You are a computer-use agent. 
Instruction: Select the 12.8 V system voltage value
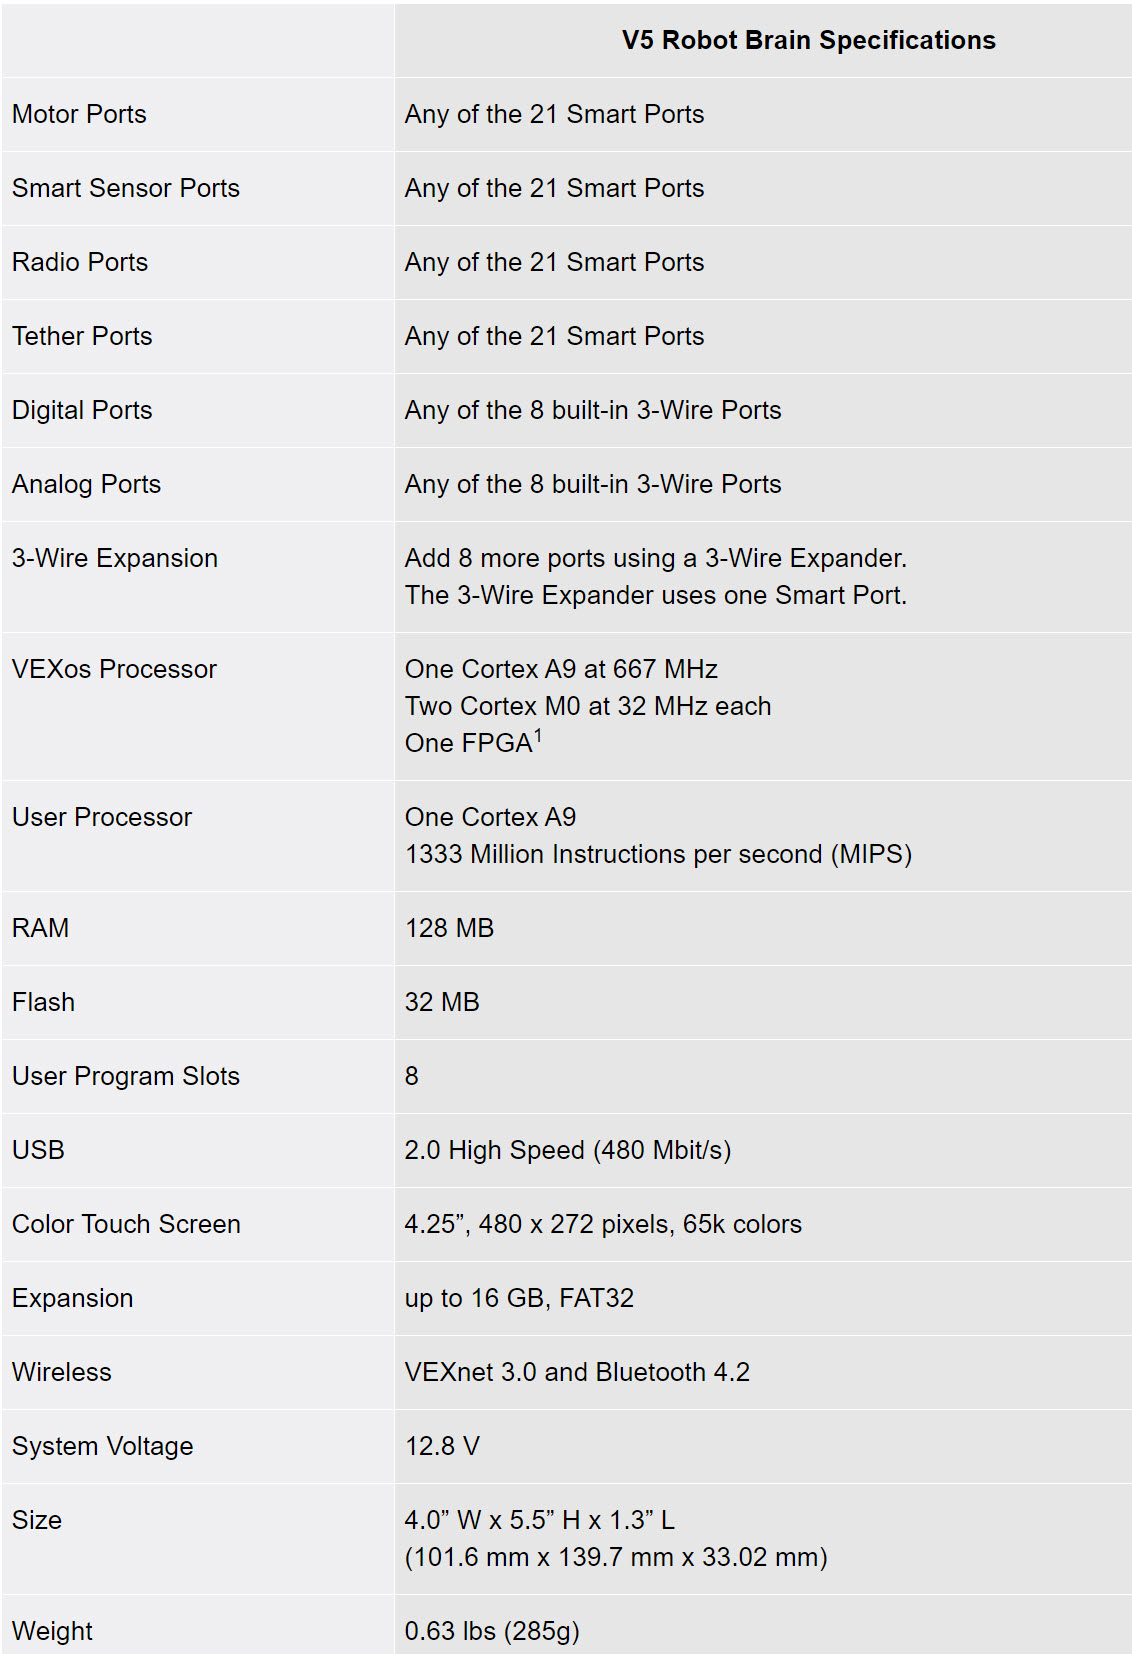click(x=442, y=1446)
